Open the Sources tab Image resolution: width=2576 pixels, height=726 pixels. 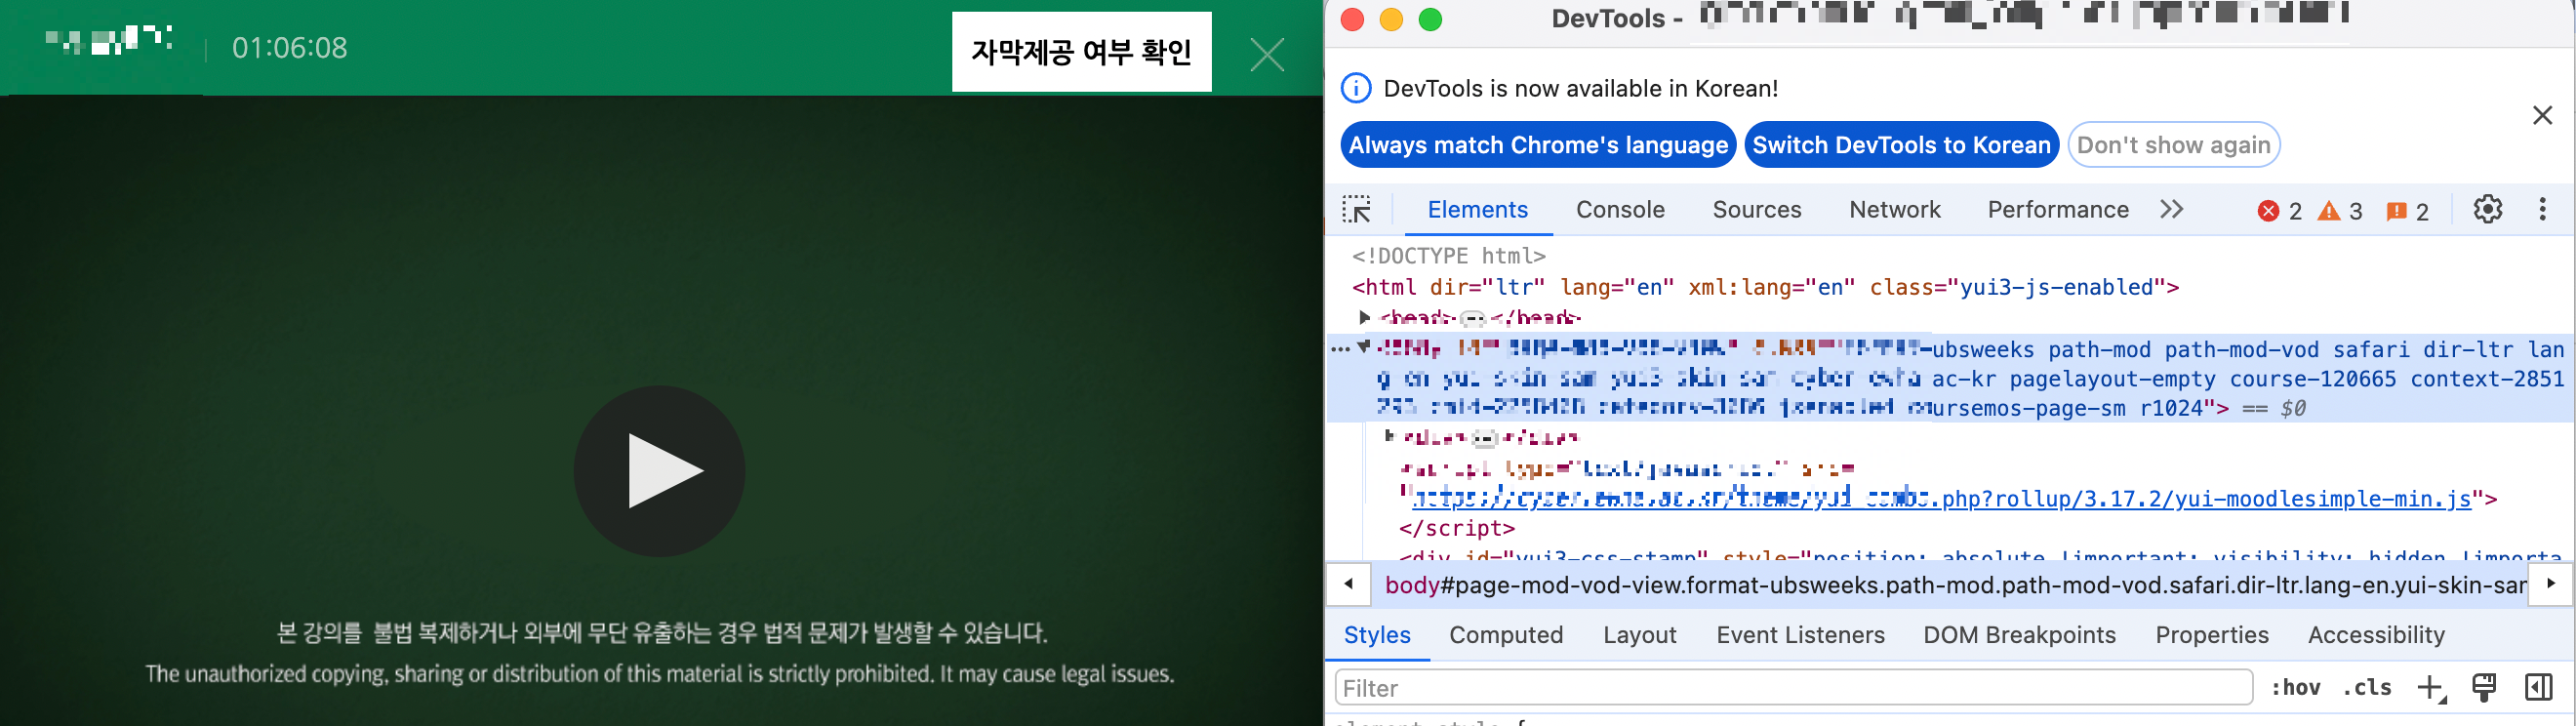point(1756,210)
